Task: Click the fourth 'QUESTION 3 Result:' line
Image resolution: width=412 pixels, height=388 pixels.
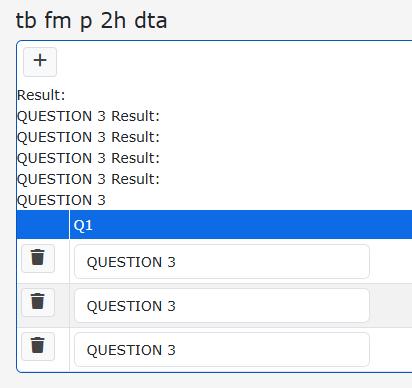Action: (x=88, y=179)
